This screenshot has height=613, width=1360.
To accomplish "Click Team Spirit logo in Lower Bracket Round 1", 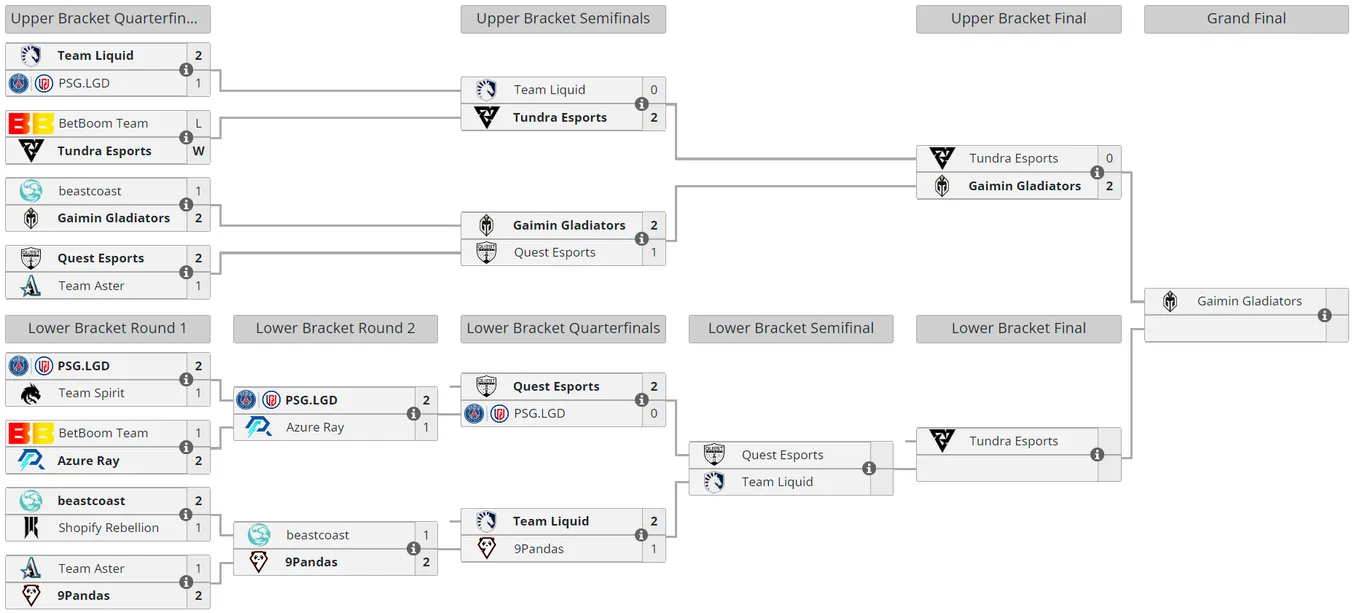I will pyautogui.click(x=31, y=393).
